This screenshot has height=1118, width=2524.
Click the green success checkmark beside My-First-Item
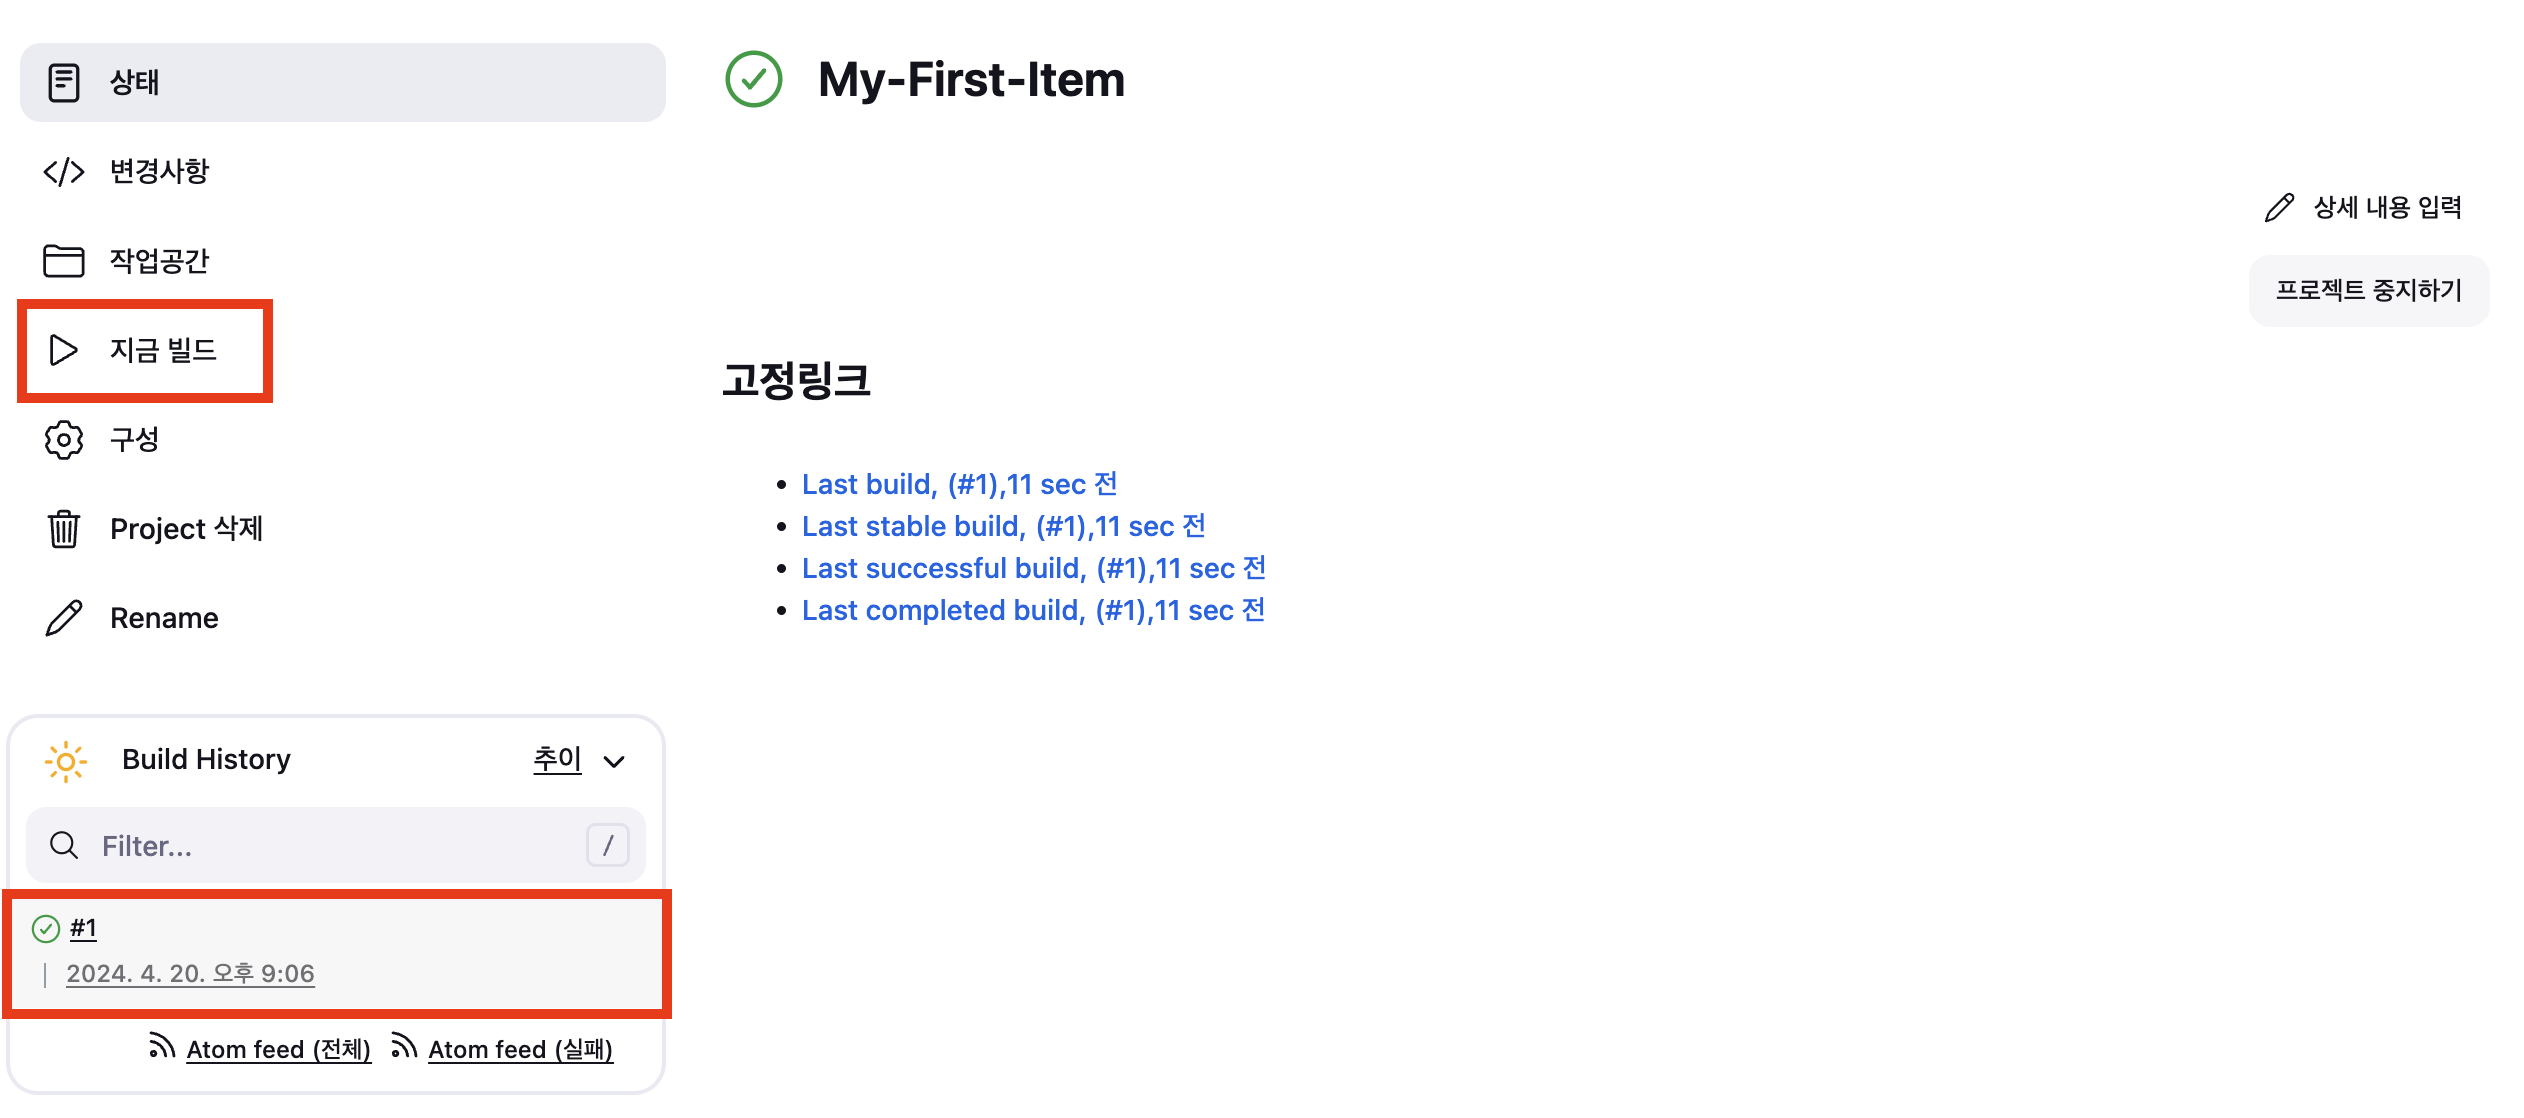coord(753,80)
